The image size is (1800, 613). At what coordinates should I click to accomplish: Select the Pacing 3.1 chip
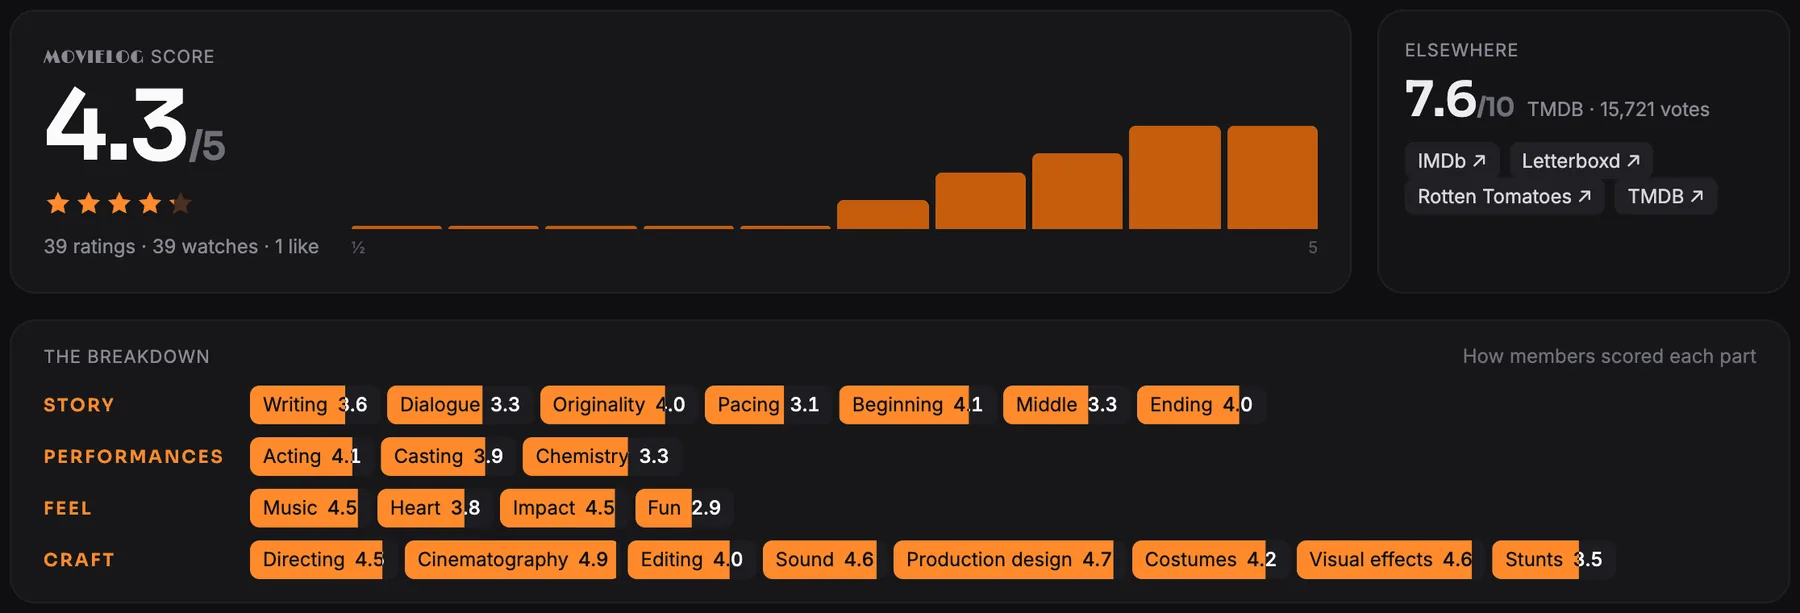(x=767, y=405)
